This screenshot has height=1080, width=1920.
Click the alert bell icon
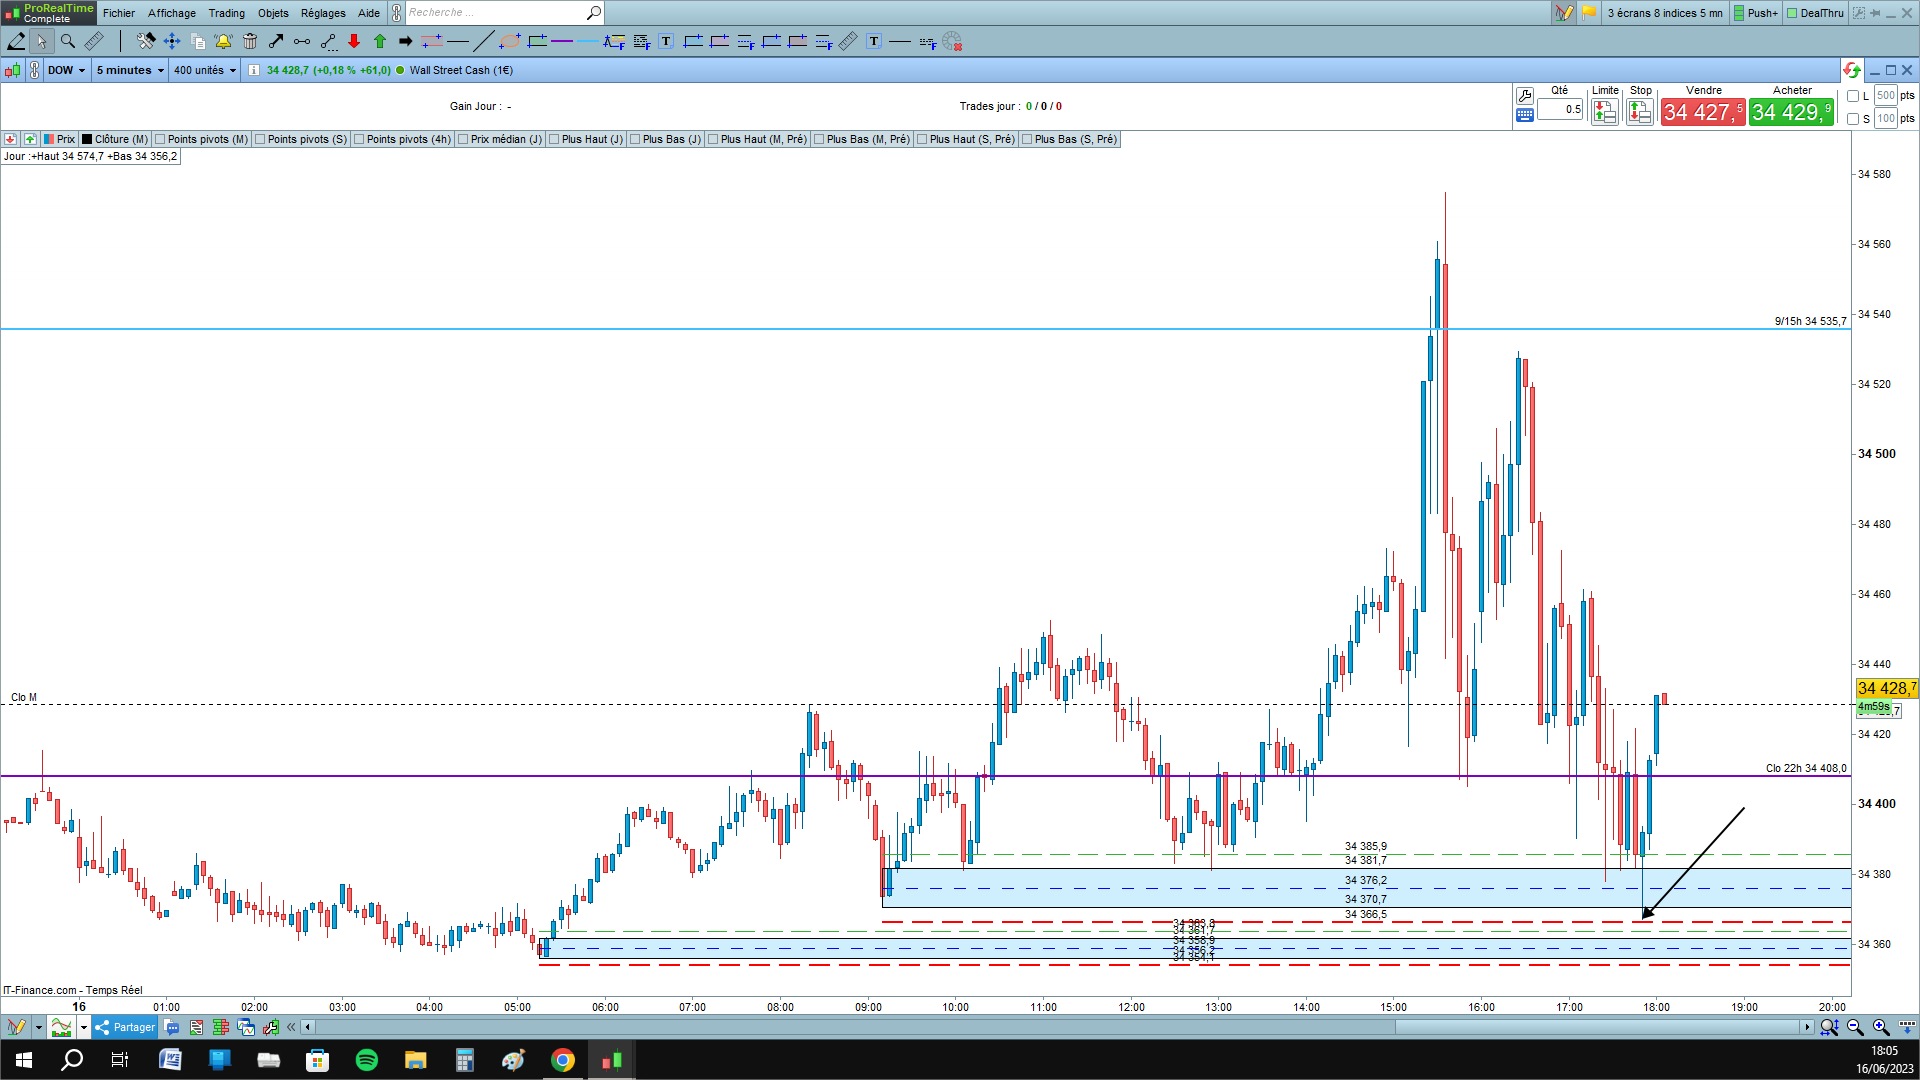(223, 41)
